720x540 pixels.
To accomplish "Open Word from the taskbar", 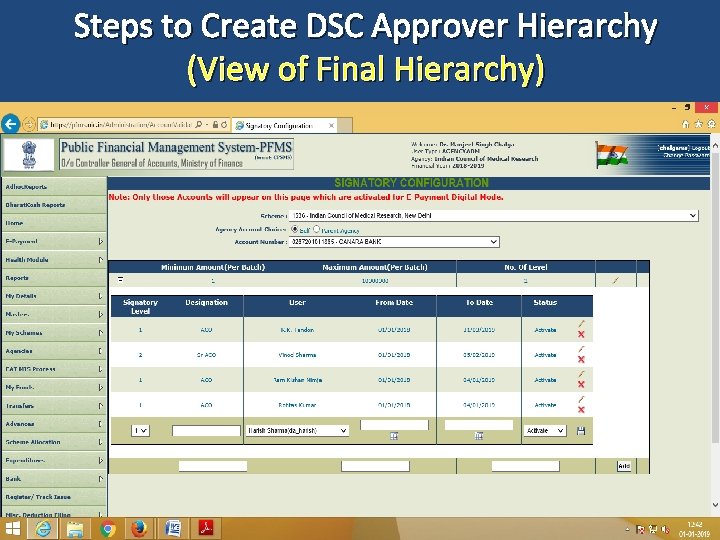I will click(173, 529).
